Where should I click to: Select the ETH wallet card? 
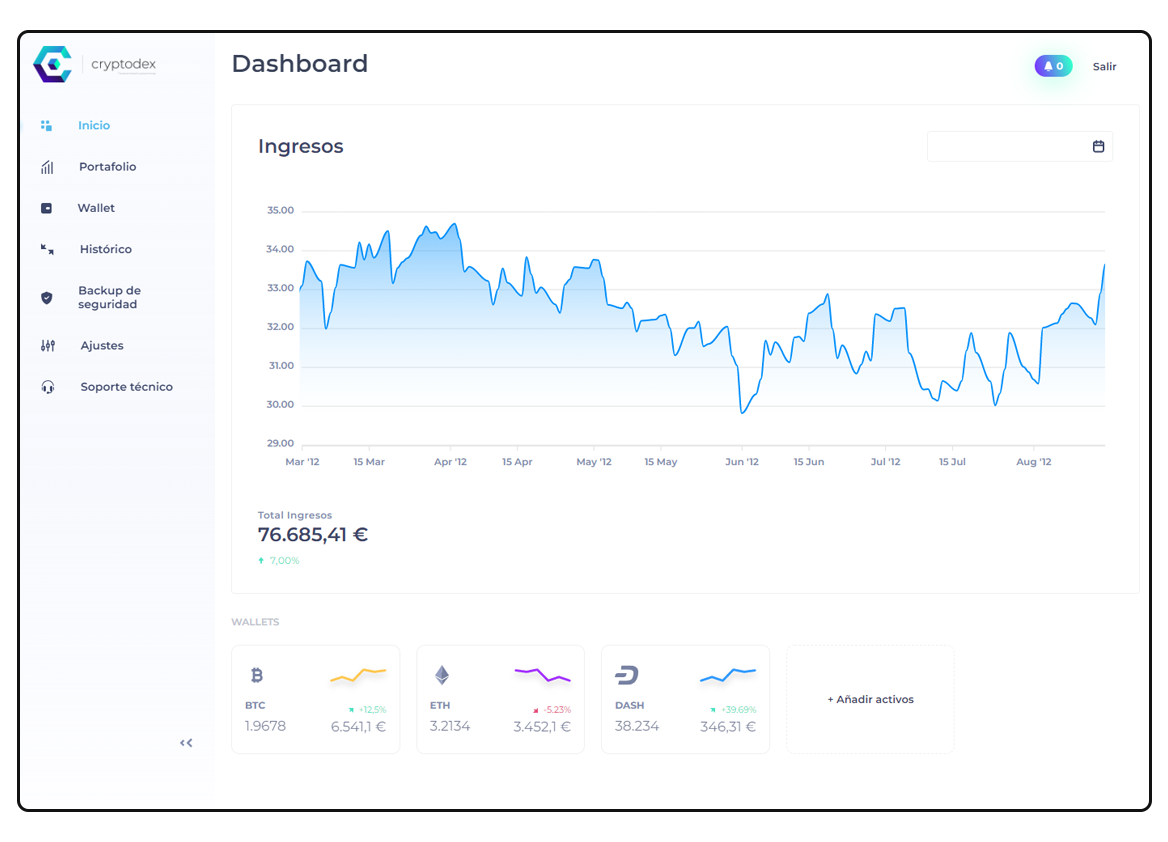[x=500, y=700]
